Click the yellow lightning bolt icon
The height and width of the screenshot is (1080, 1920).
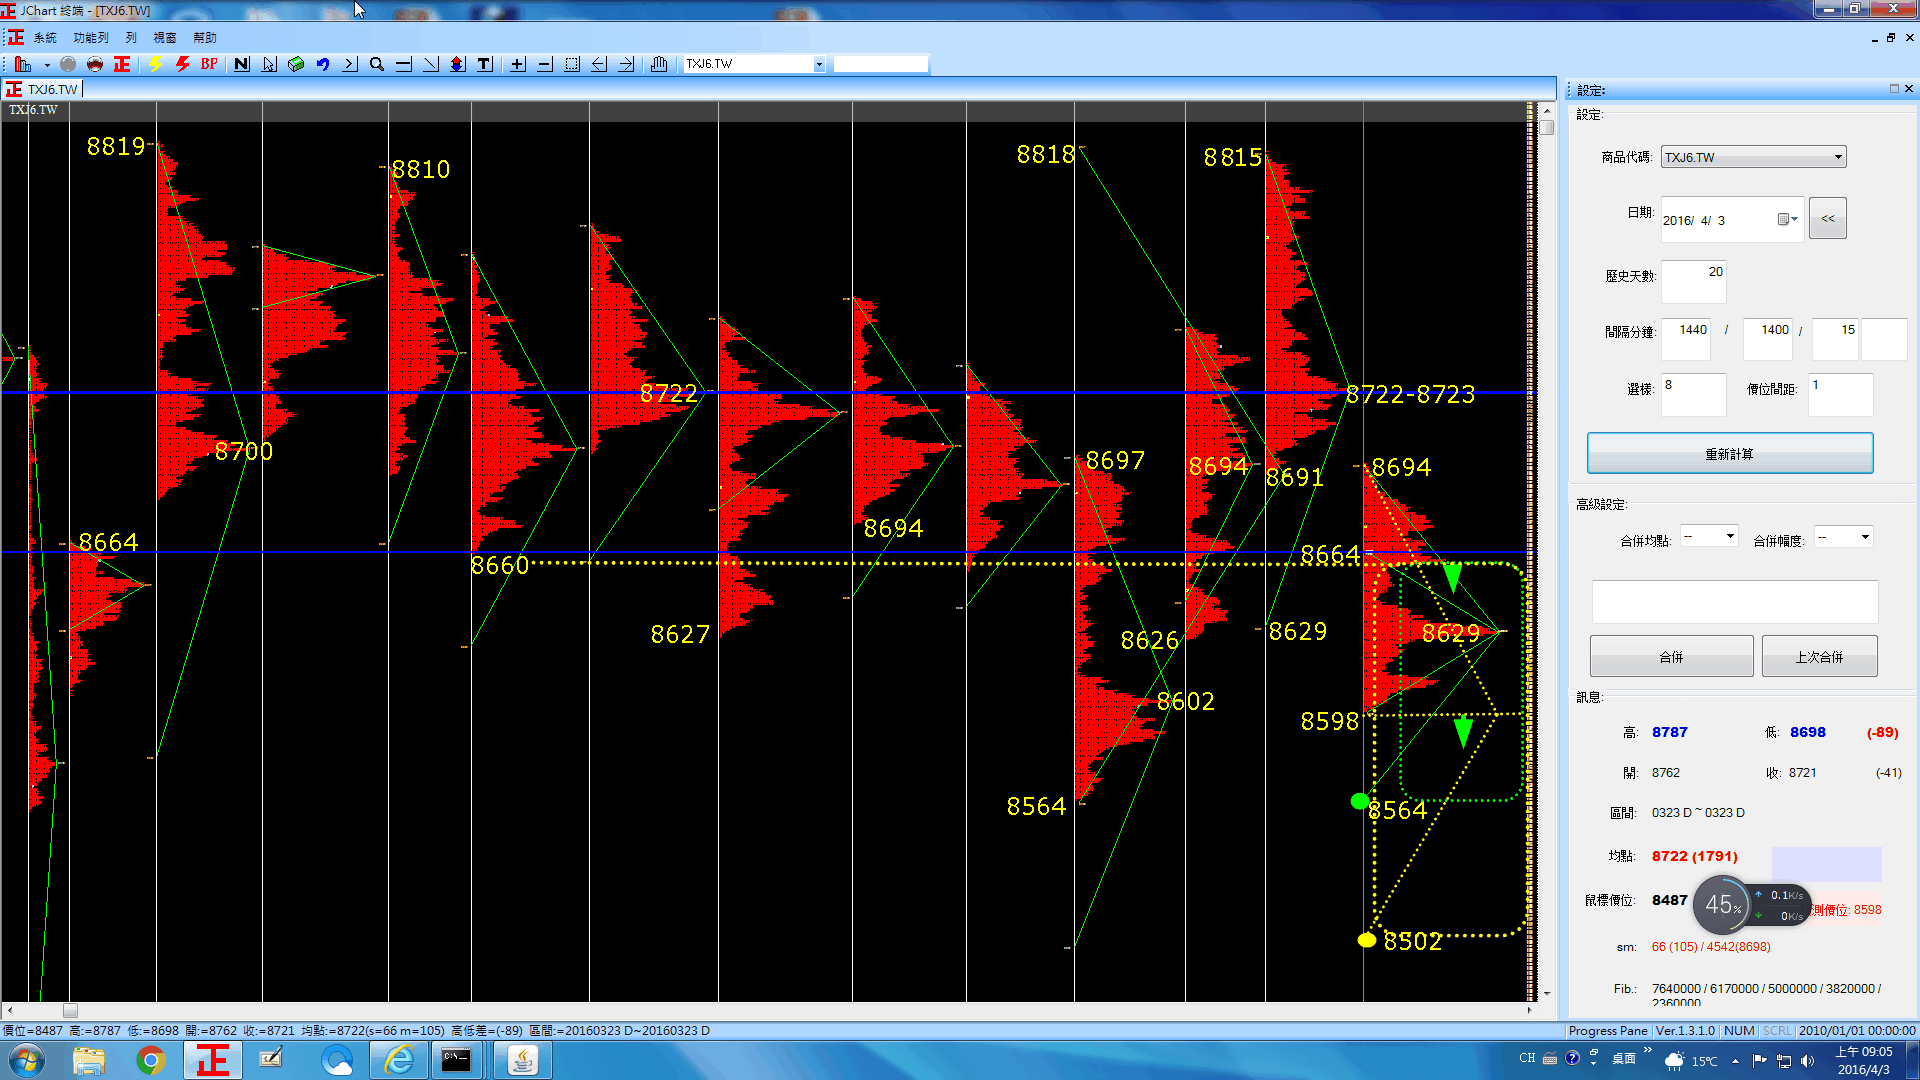(x=155, y=64)
